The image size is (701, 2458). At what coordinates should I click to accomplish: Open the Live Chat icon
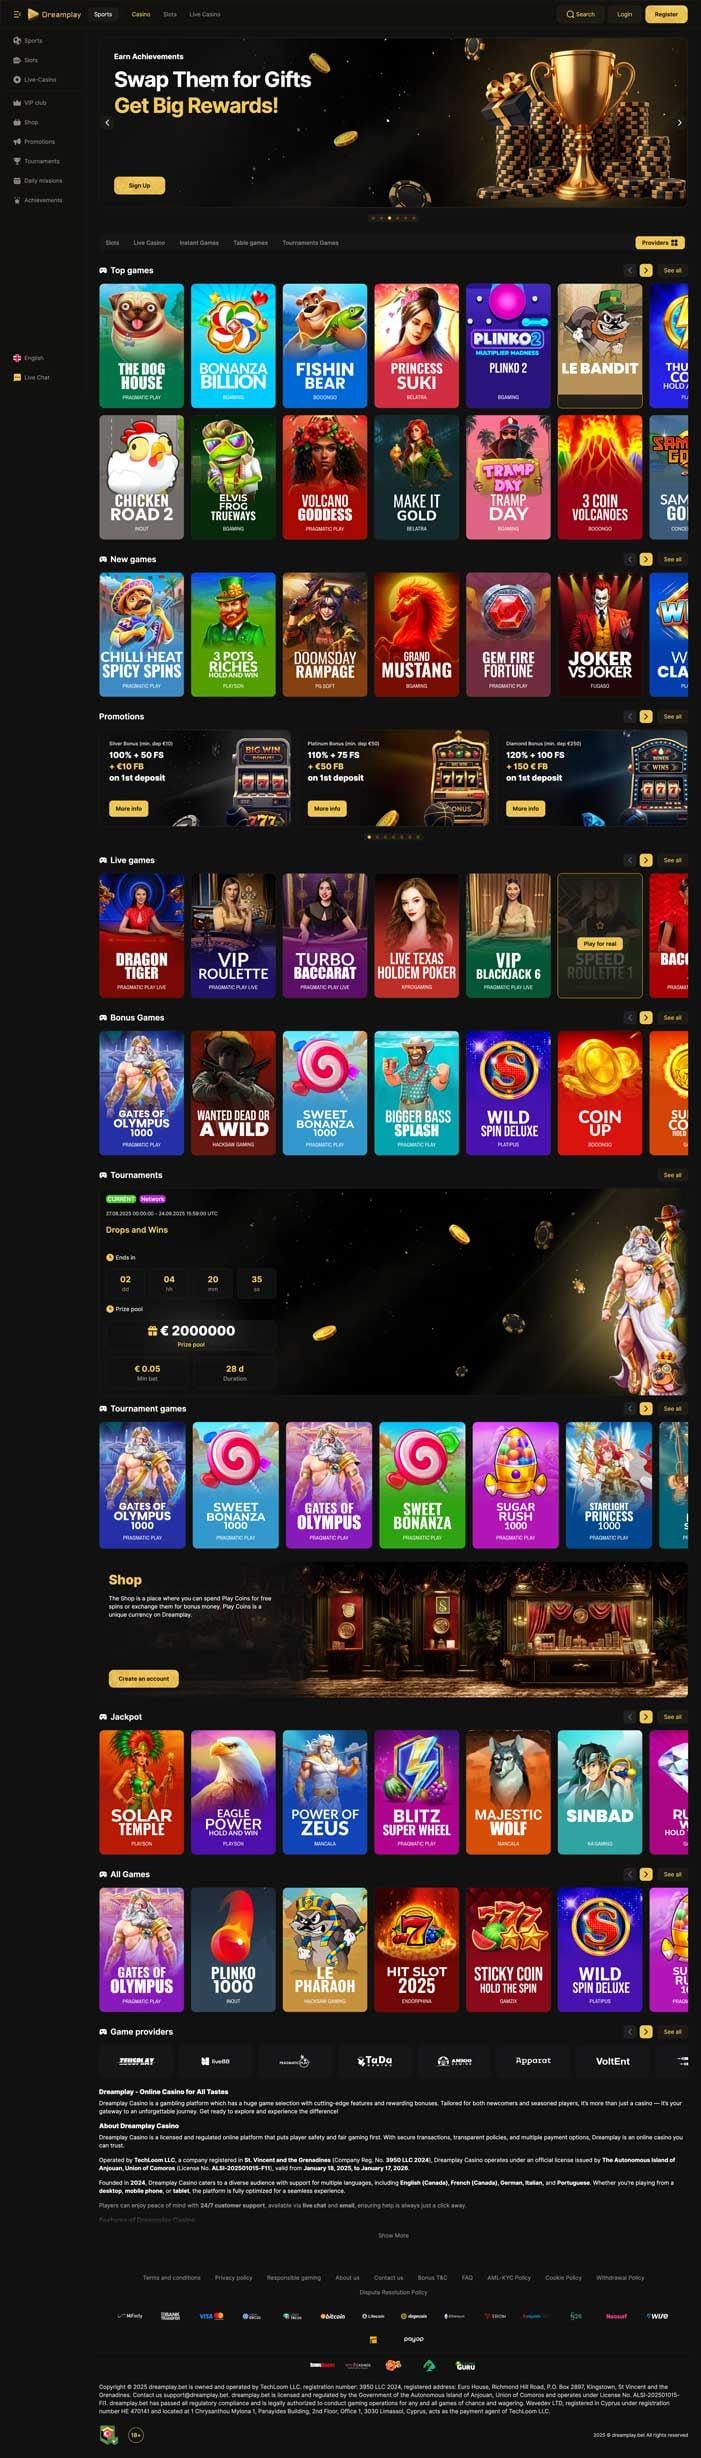coord(17,377)
